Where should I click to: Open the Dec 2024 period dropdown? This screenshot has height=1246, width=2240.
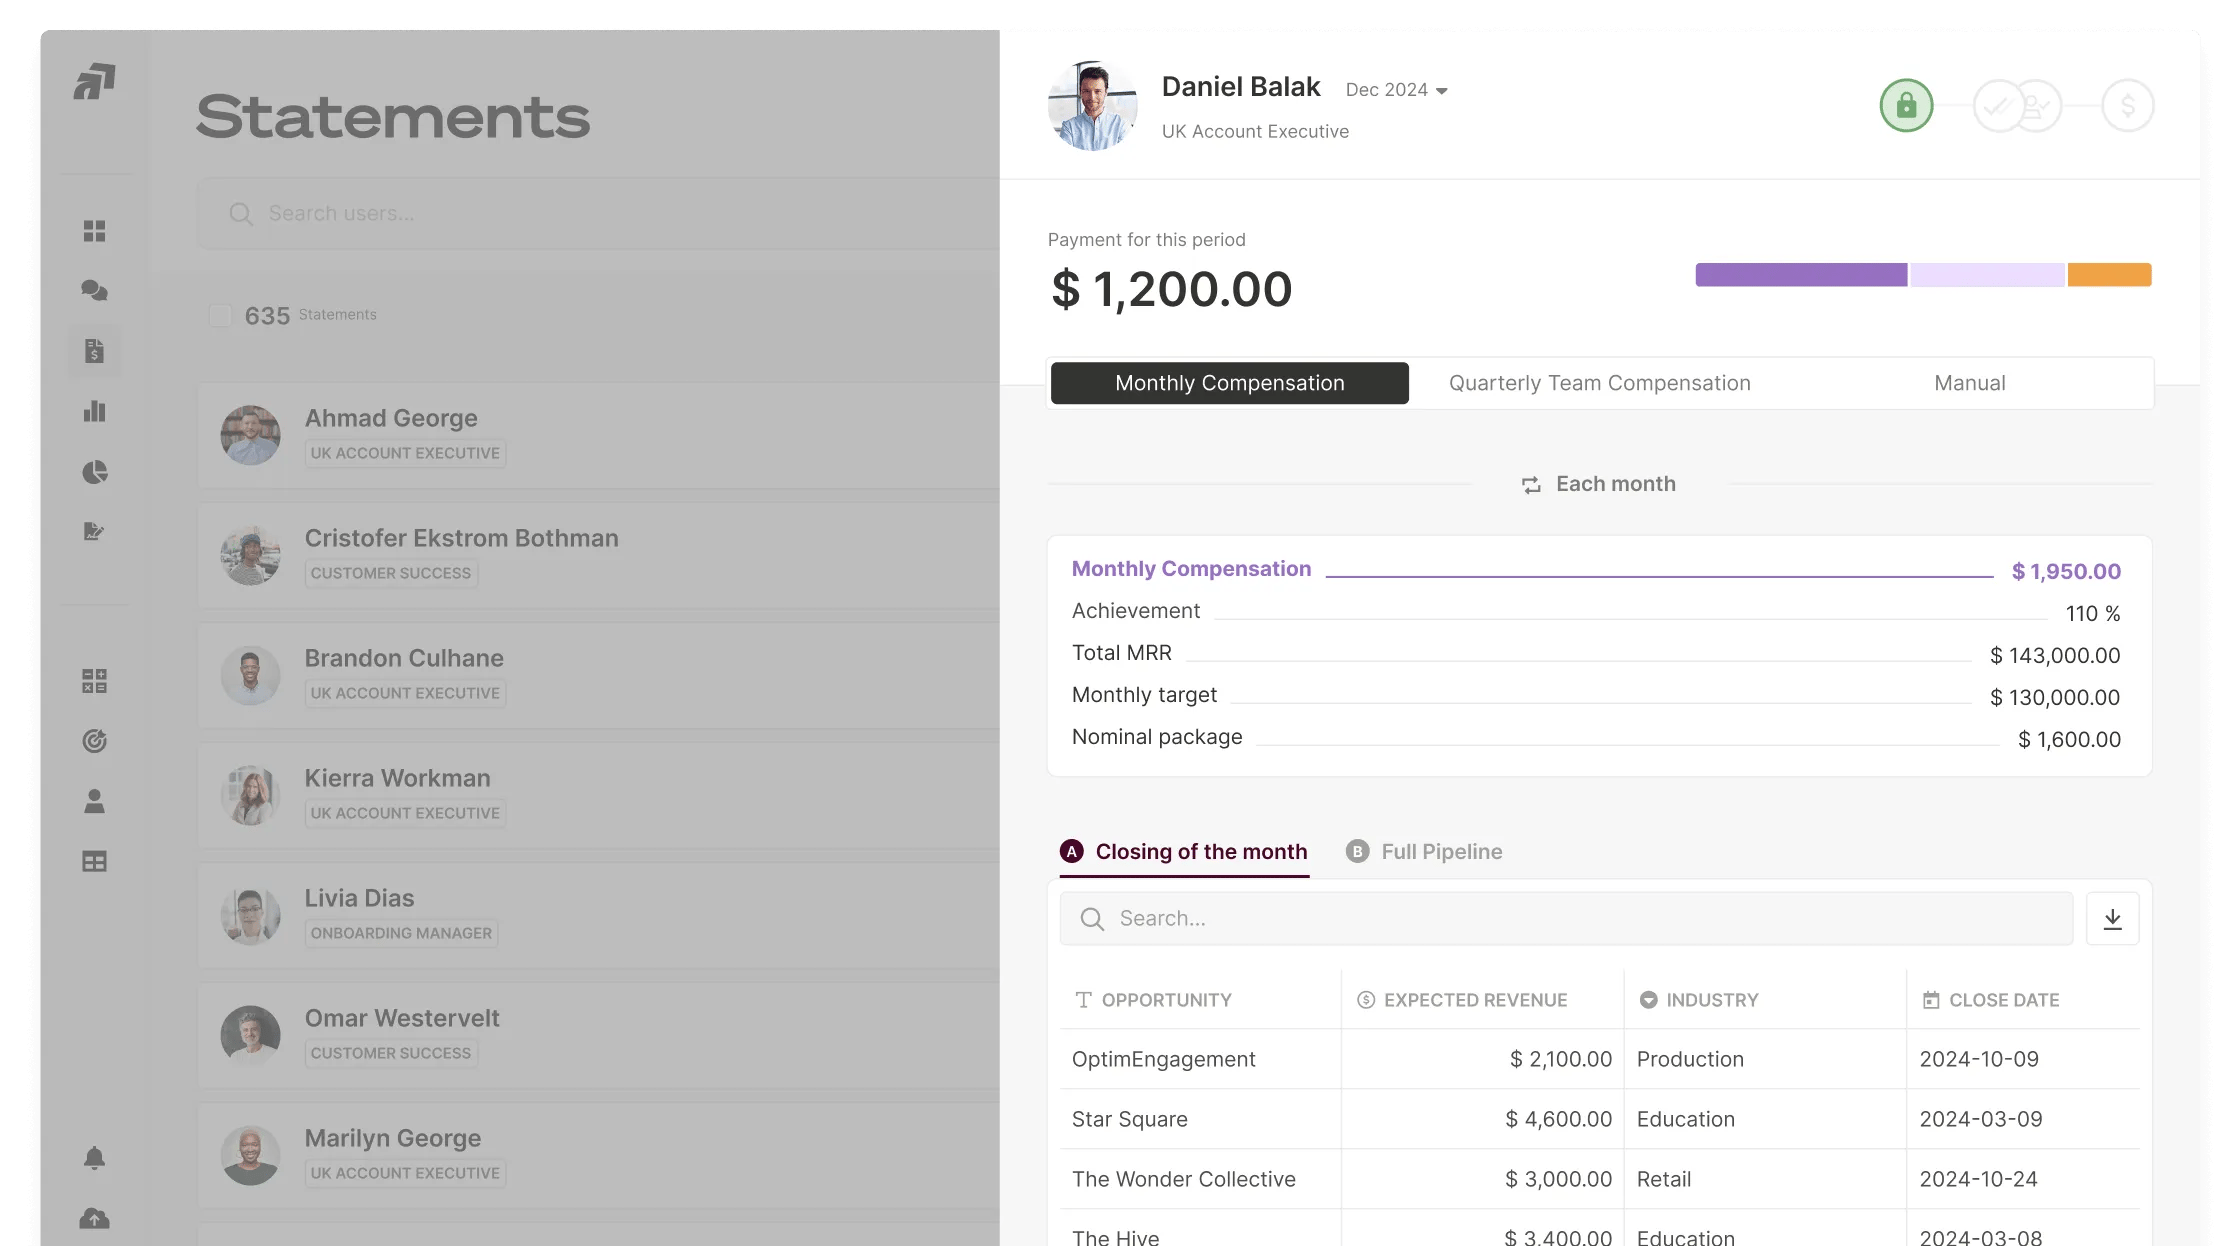pos(1397,90)
